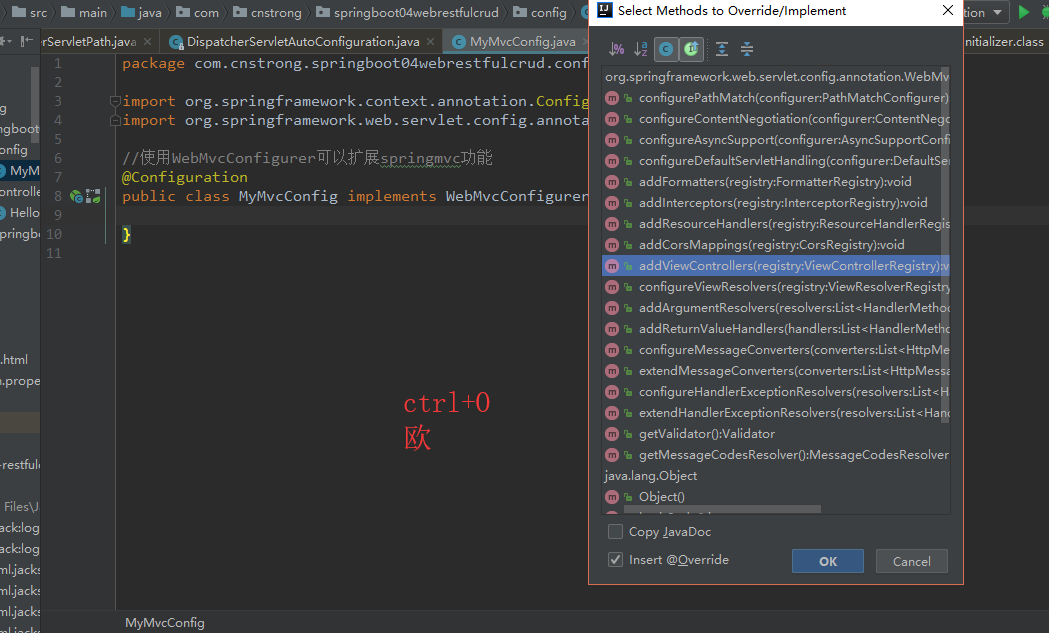This screenshot has height=633, width=1049.
Task: Switch to DispatcherServletAutoConfiguration.java tab
Action: (303, 41)
